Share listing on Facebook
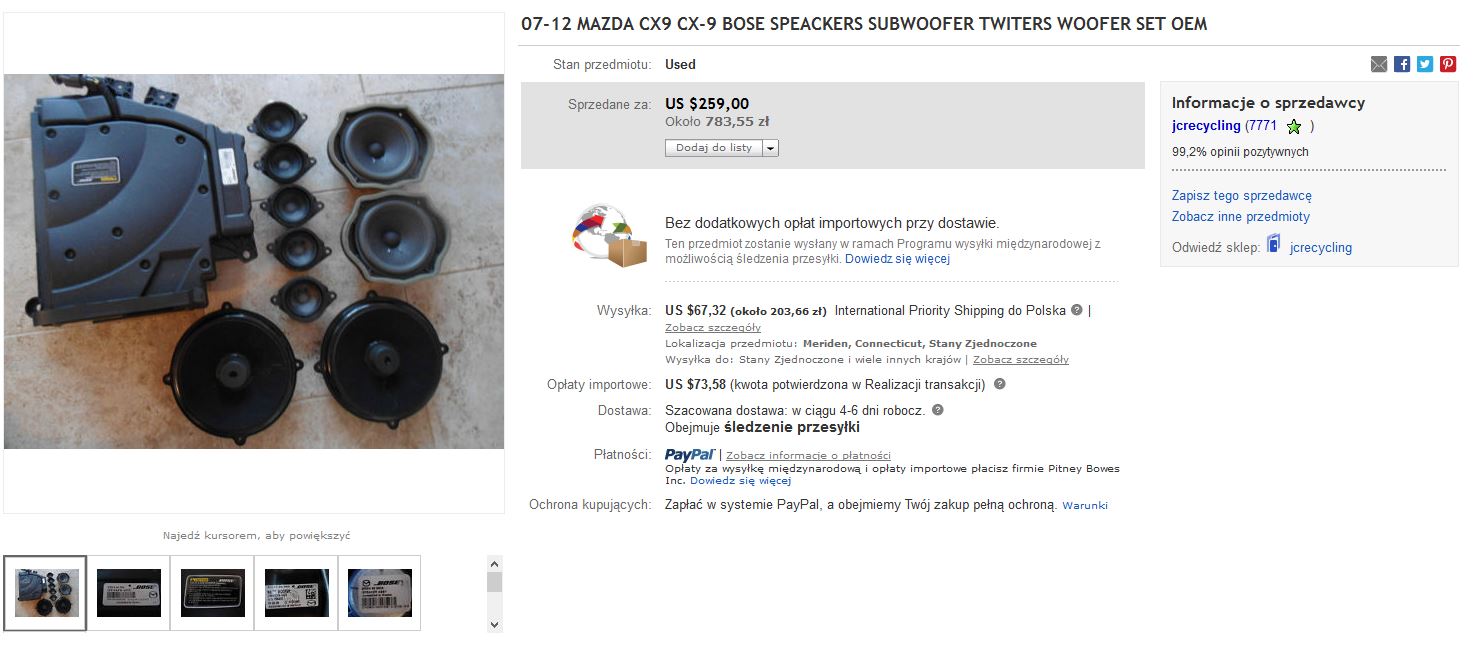1473x645 pixels. tap(1402, 64)
